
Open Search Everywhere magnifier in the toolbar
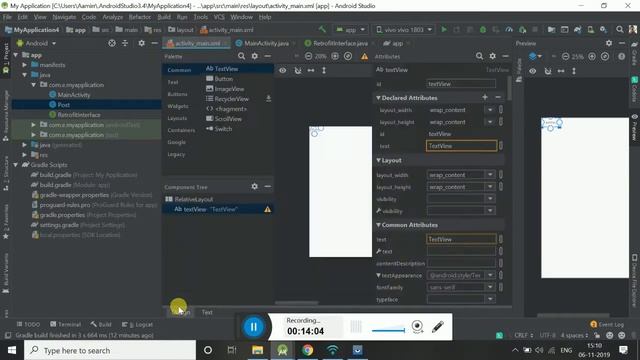pyautogui.click(x=619, y=29)
